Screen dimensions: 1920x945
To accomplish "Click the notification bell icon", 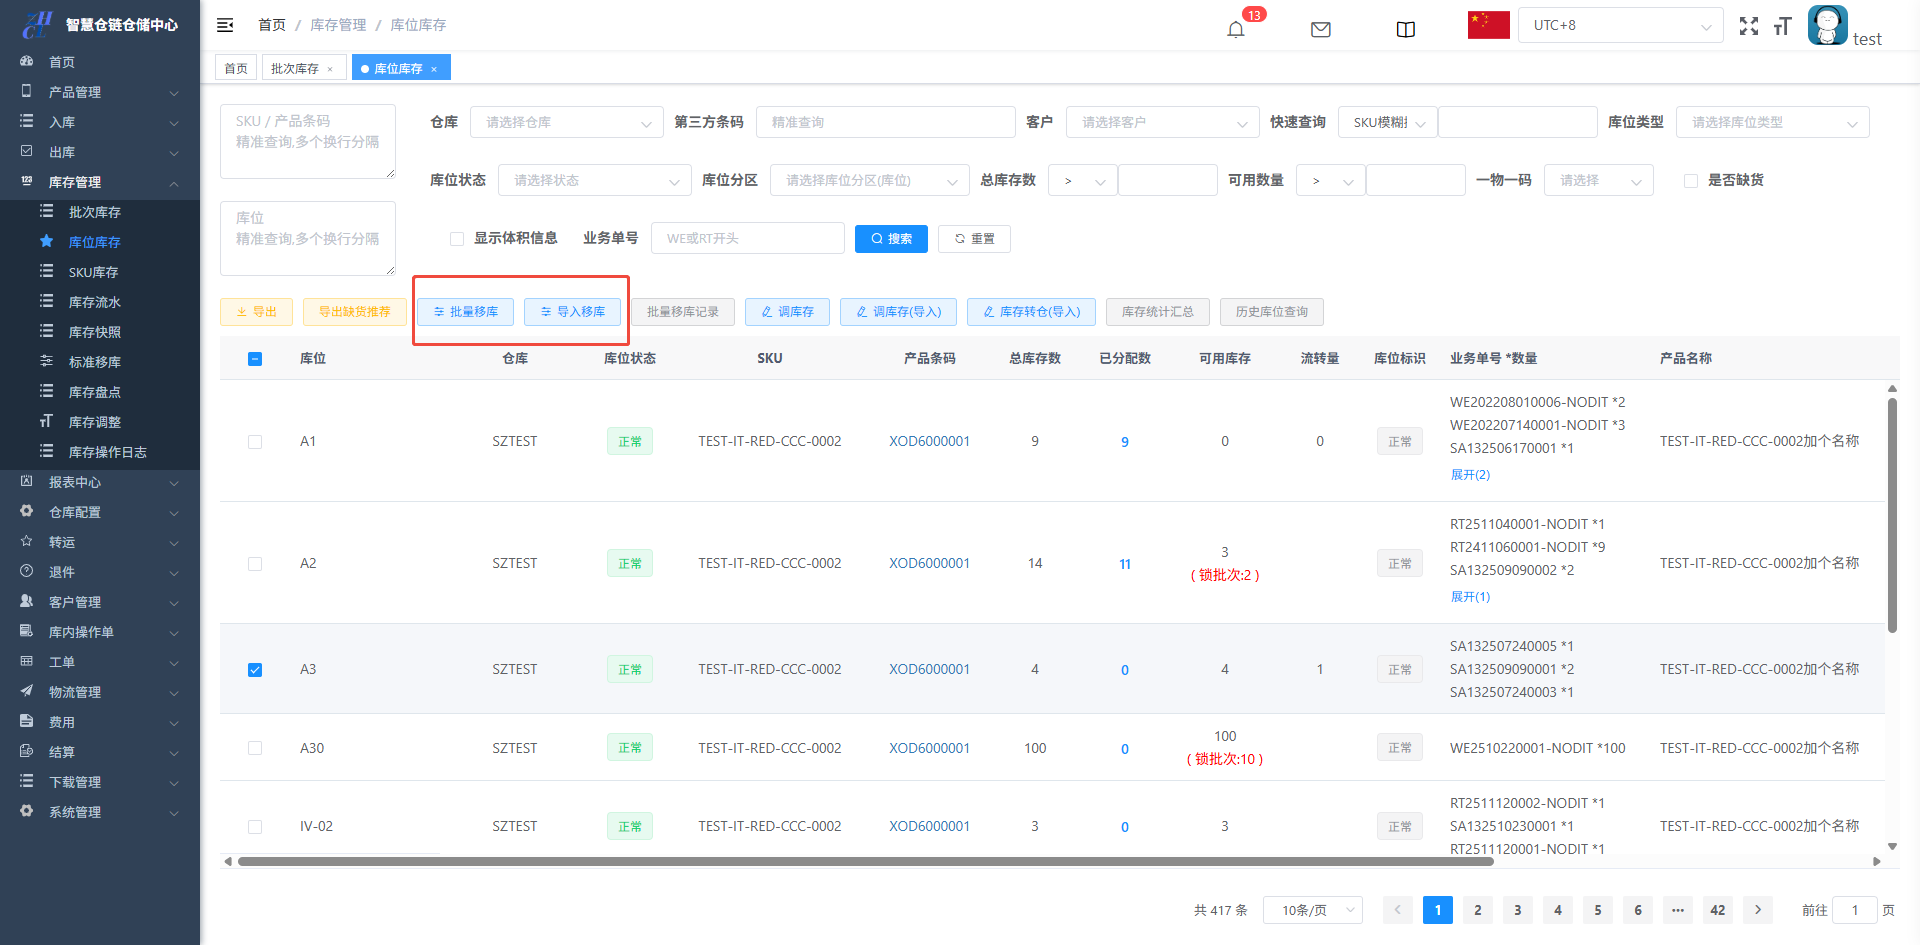I will click(x=1236, y=29).
